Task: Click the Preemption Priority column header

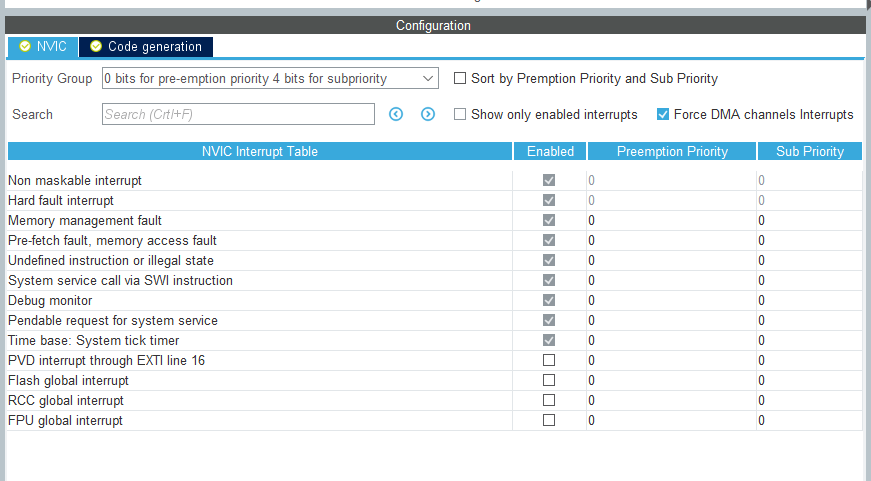Action: click(x=672, y=151)
